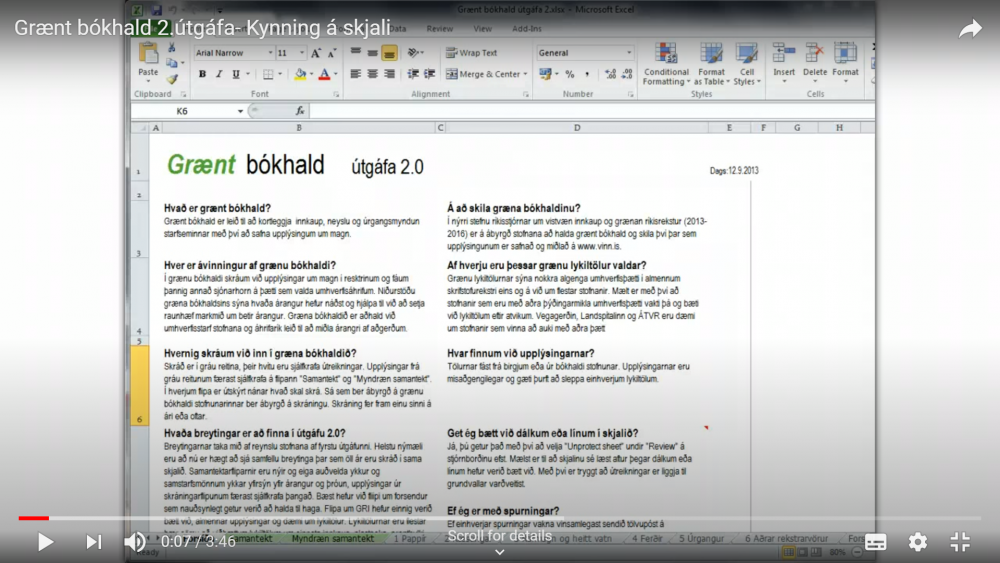This screenshot has width=1000, height=563.
Task: Click the Paste icon in Clipboard group
Action: click(148, 58)
